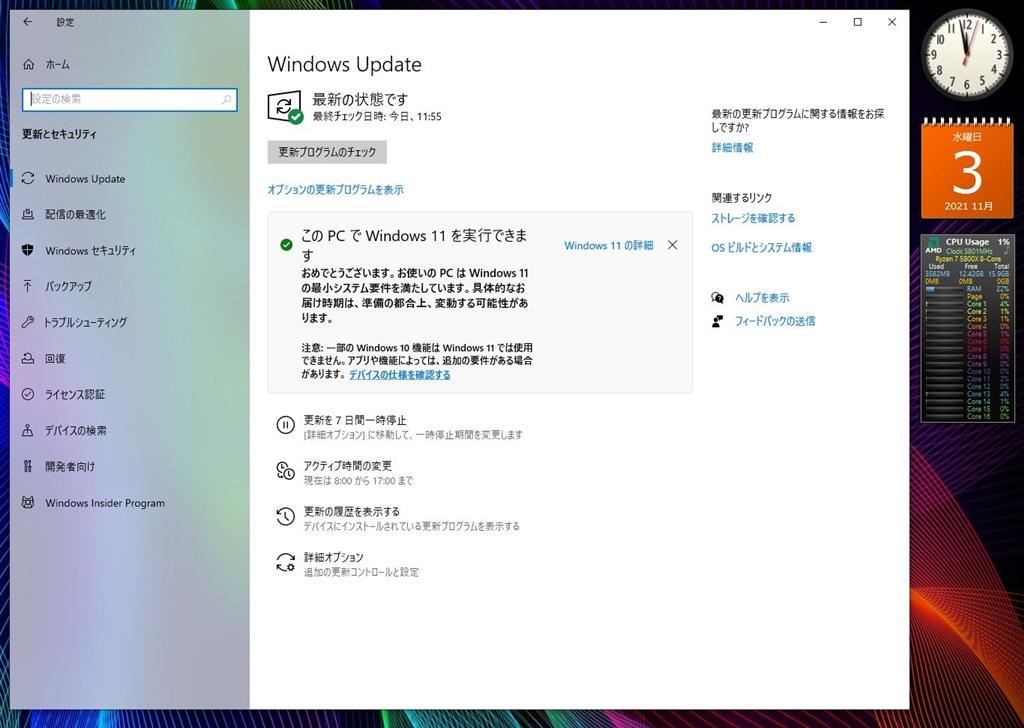Click the gear arrows icon for 詳細オプション
Screen dimensions: 1024x728
(285, 562)
